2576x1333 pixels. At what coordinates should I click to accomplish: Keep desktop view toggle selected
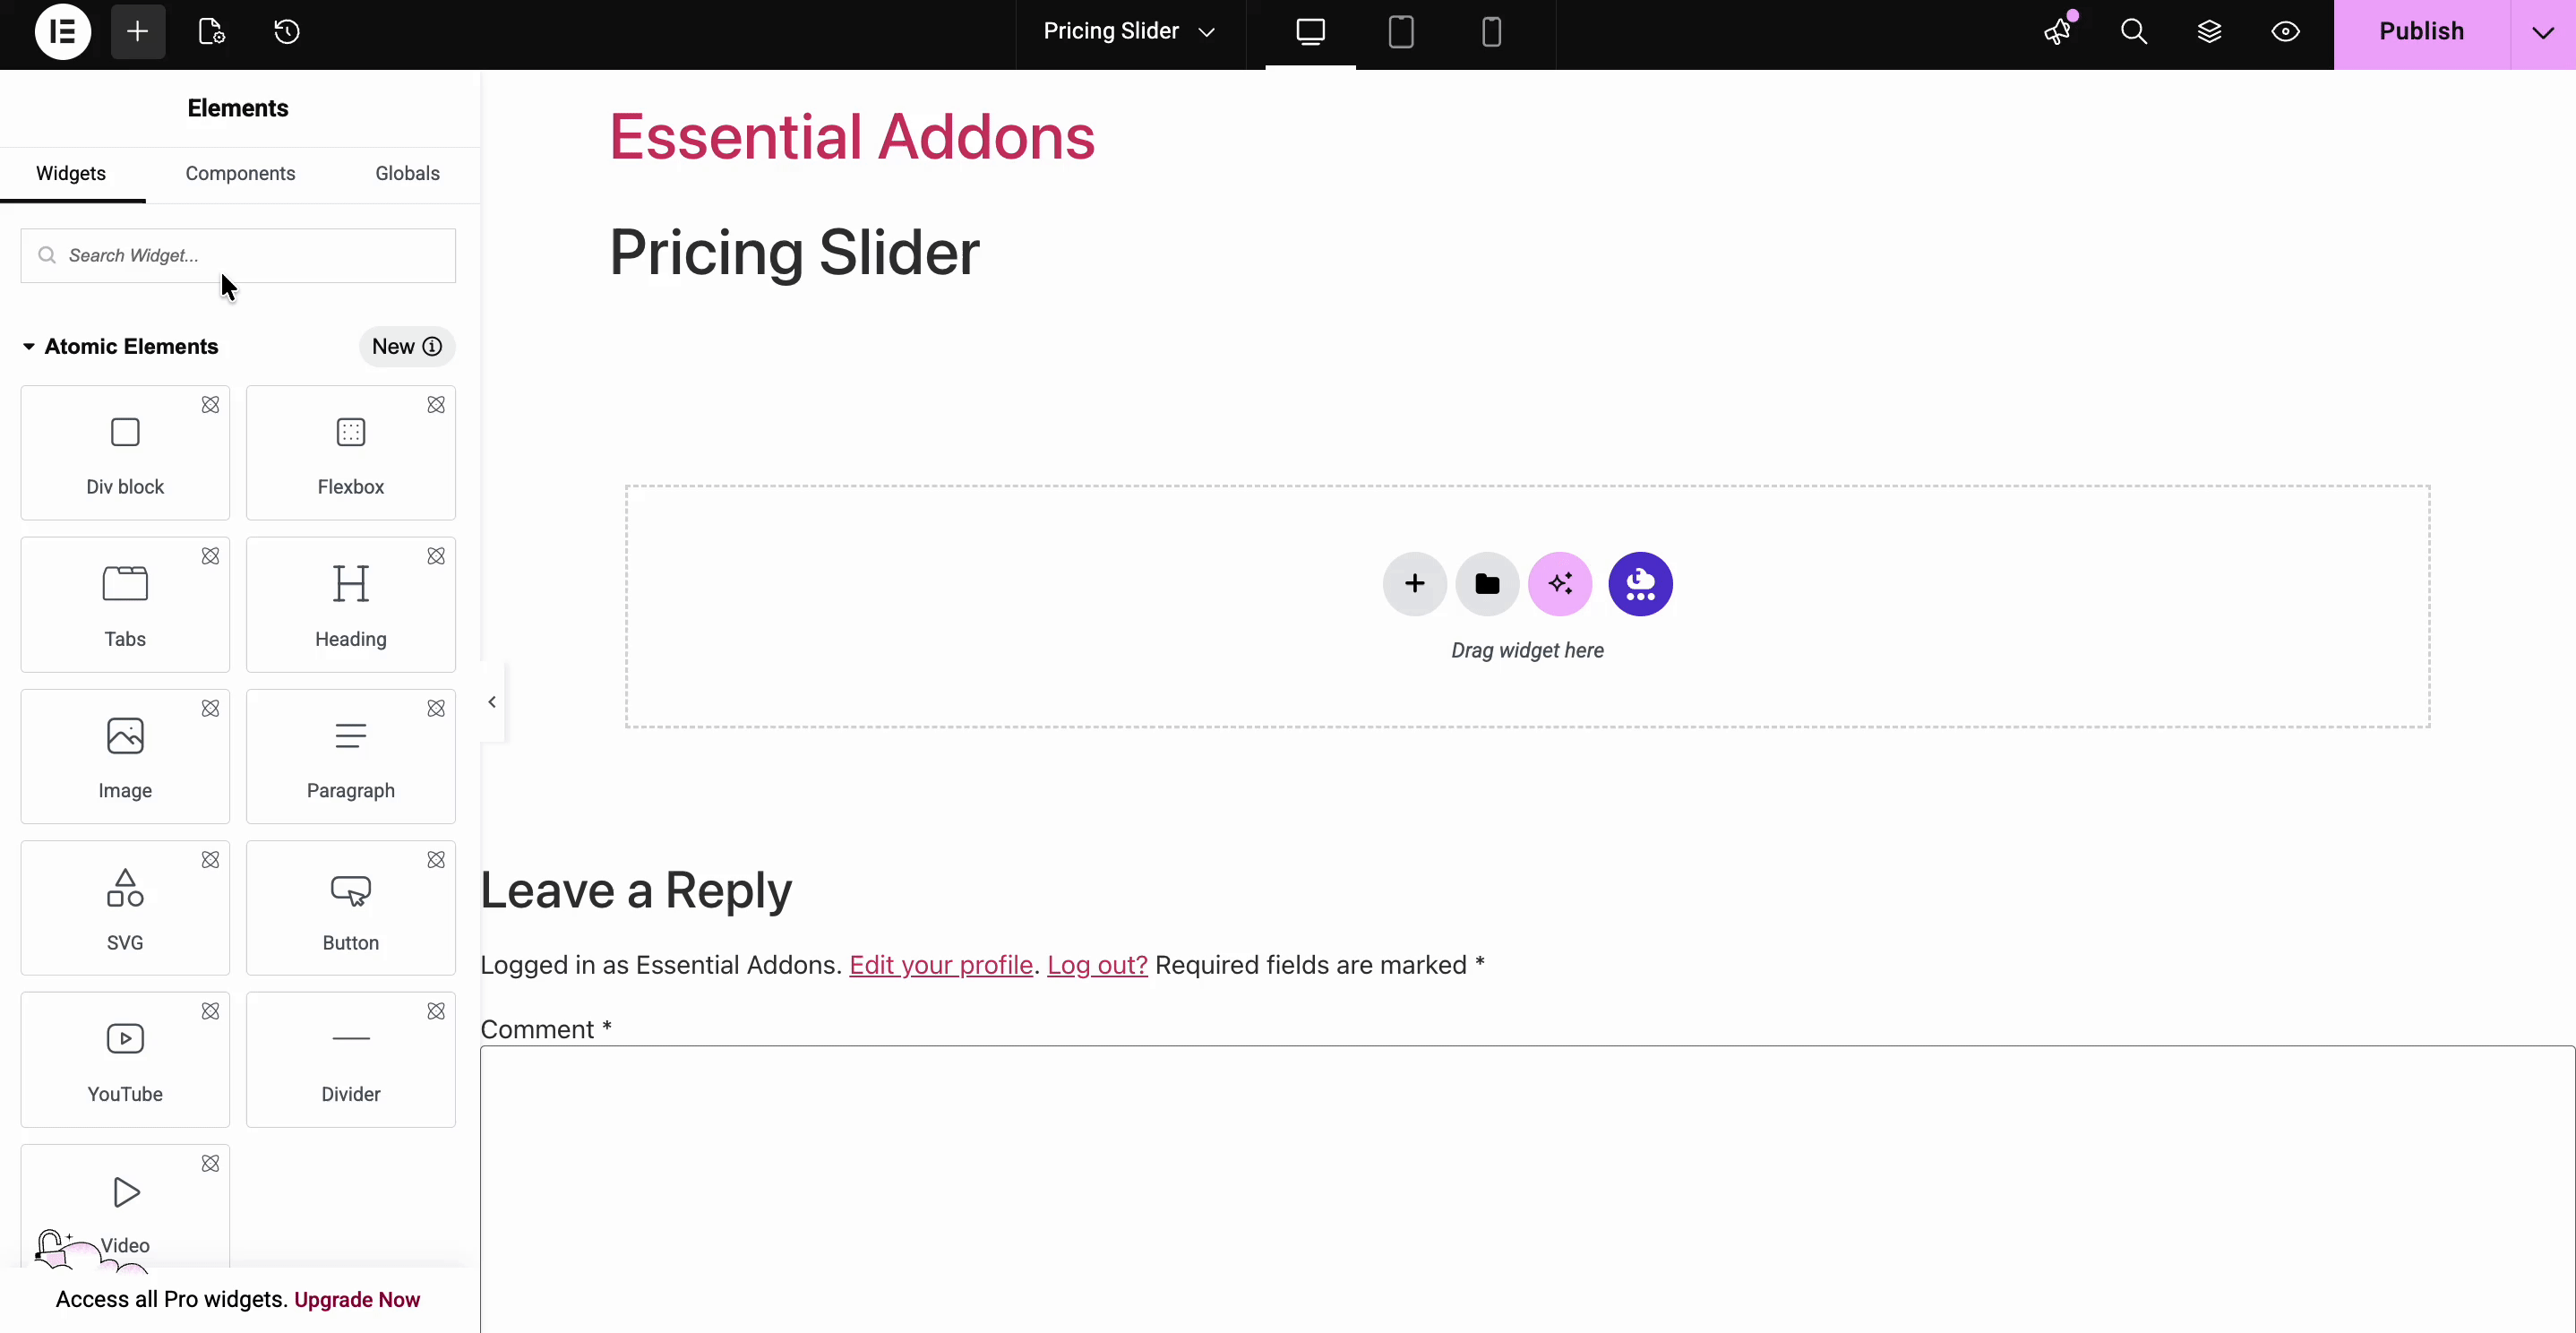click(1310, 31)
